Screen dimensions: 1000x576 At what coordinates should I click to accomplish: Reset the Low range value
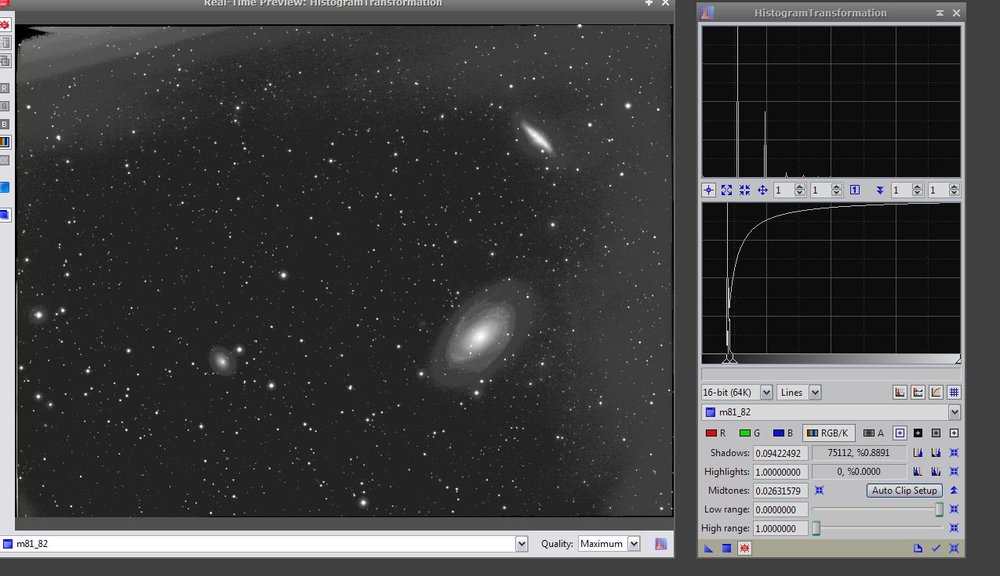(x=954, y=509)
